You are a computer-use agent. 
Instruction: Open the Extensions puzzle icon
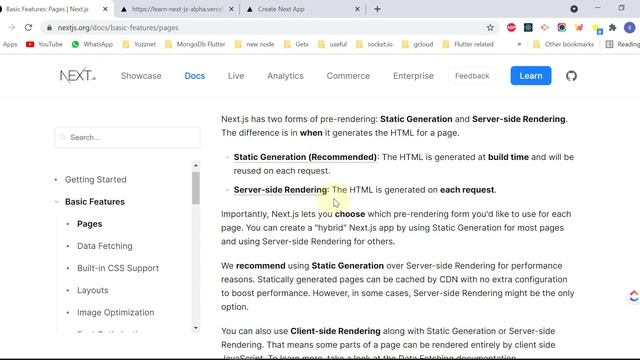coord(612,28)
